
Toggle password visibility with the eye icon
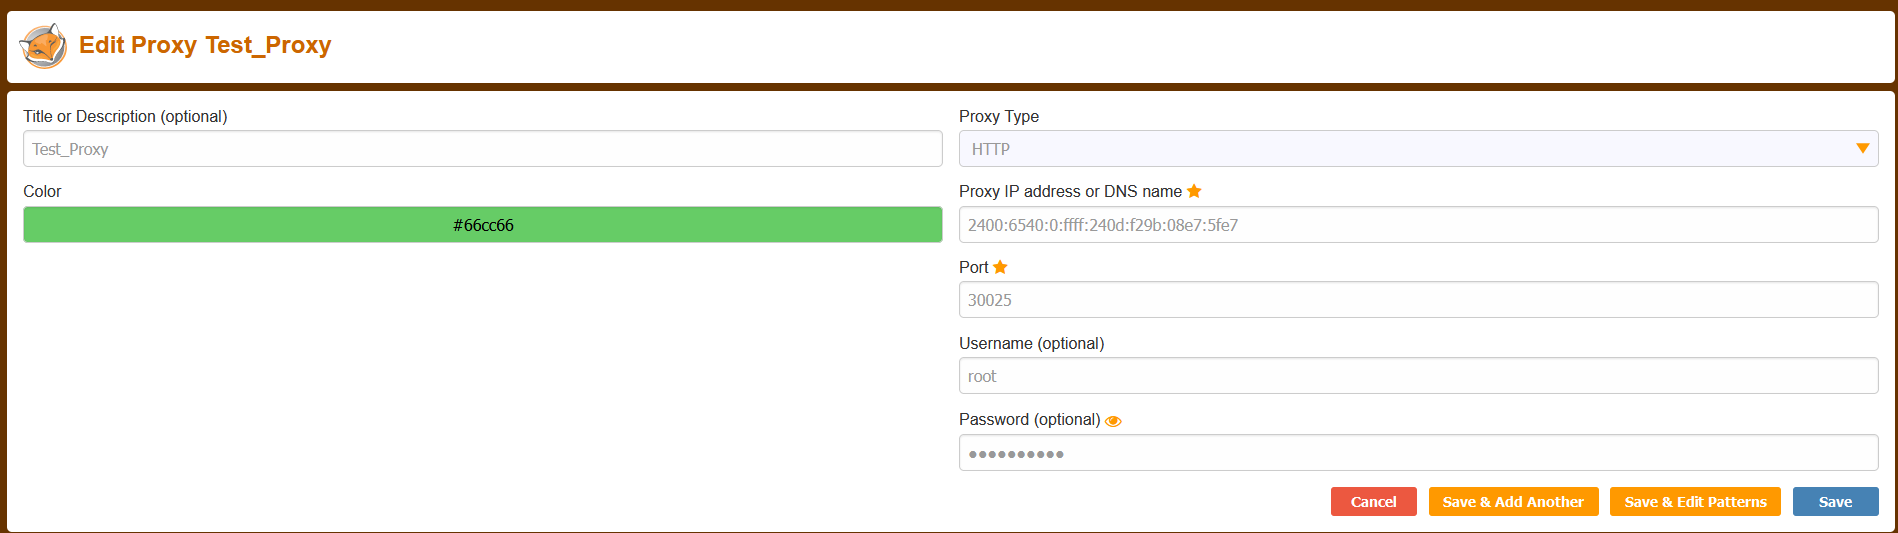pyautogui.click(x=1113, y=421)
